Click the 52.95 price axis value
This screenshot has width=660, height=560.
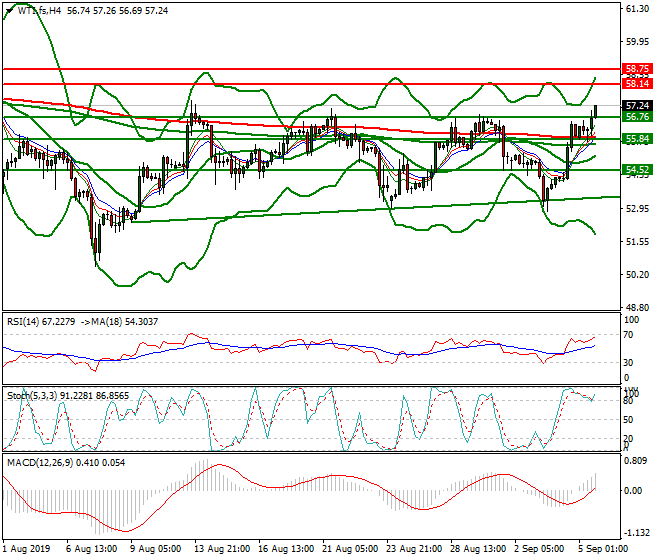(x=637, y=209)
